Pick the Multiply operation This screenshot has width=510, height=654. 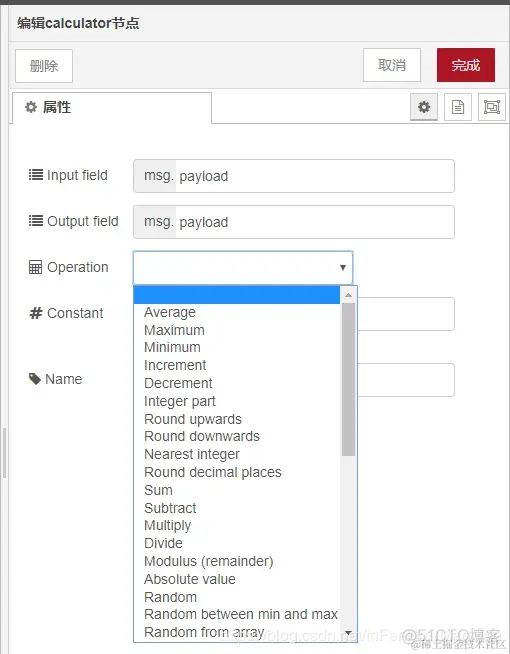point(168,525)
